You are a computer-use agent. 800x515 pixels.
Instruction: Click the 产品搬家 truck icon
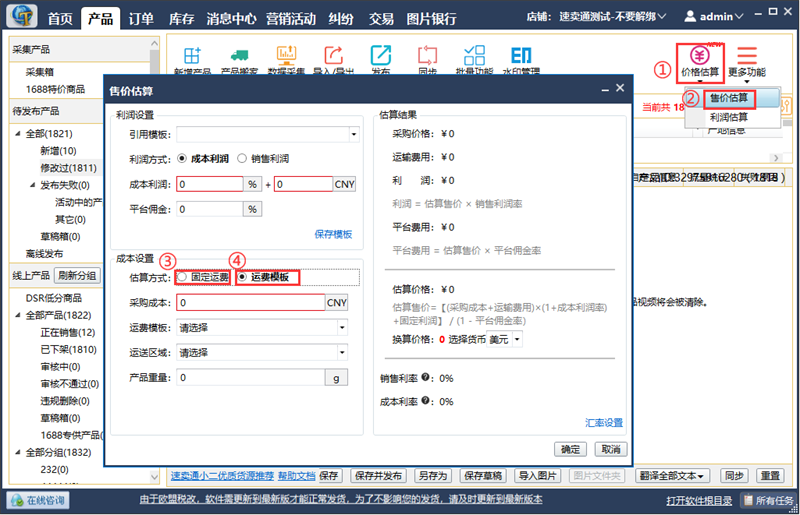[x=239, y=55]
